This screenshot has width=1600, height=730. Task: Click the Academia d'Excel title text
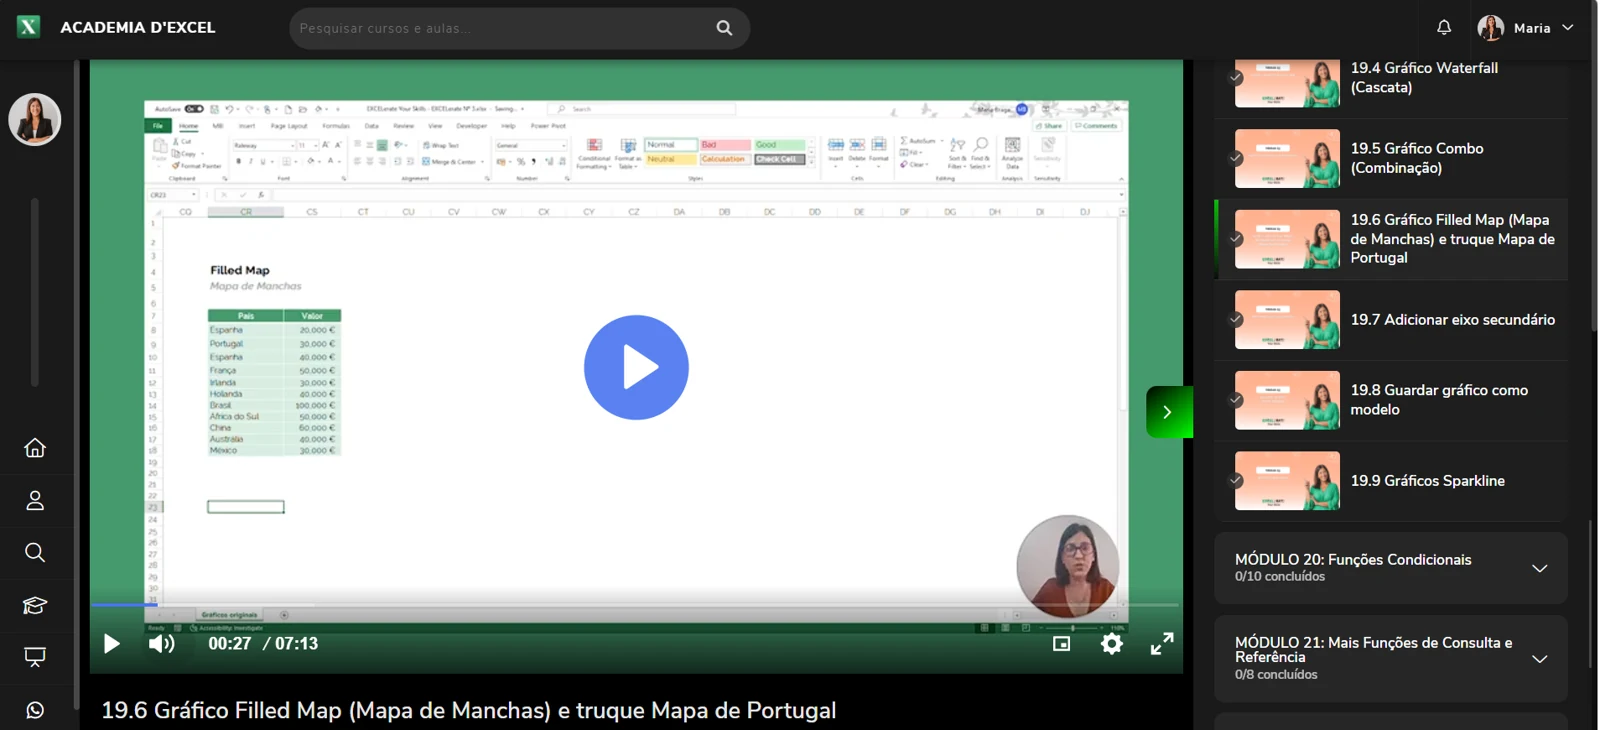click(138, 28)
